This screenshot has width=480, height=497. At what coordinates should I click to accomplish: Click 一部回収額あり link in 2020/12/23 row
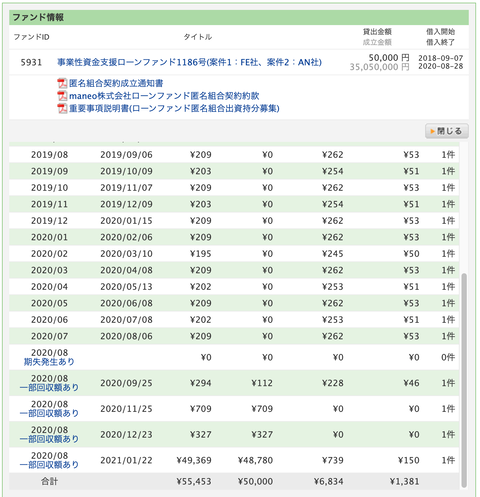tap(49, 439)
